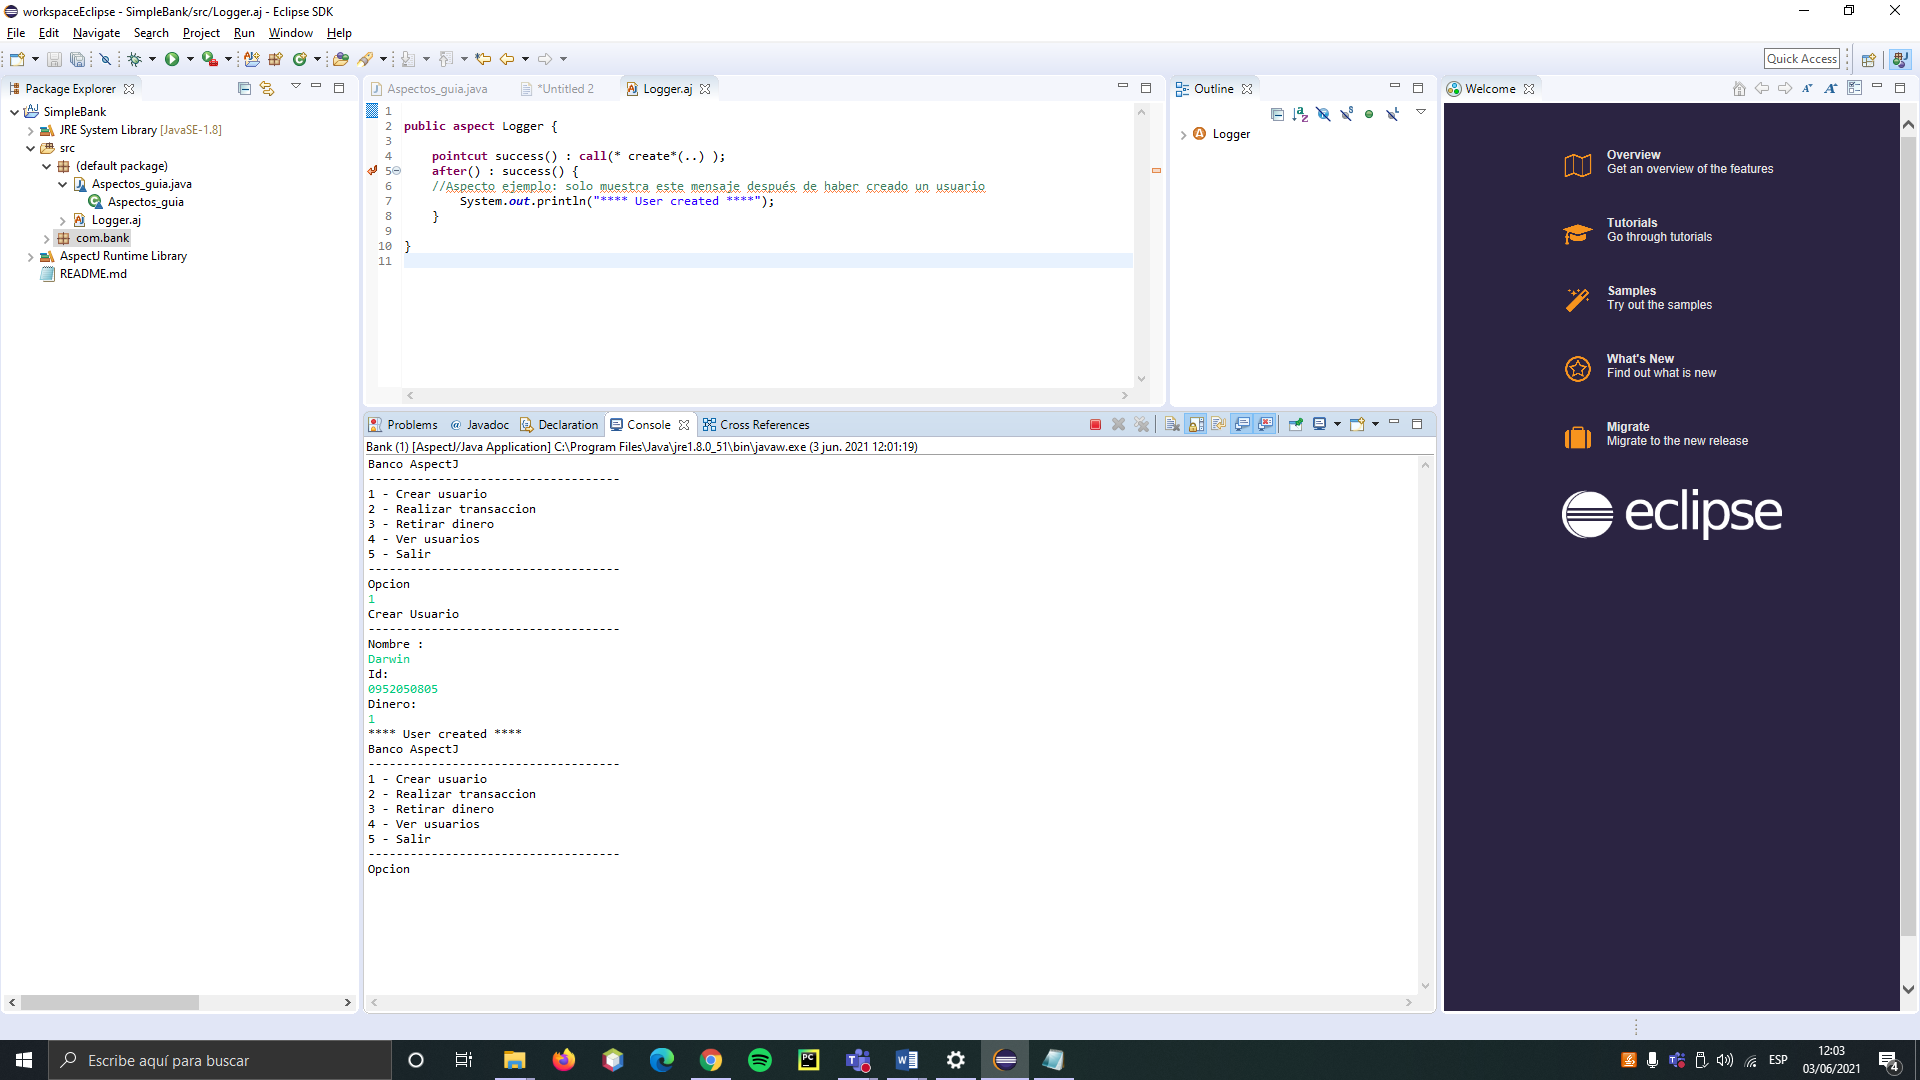
Task: Open Spotify from the taskbar
Action: click(760, 1060)
